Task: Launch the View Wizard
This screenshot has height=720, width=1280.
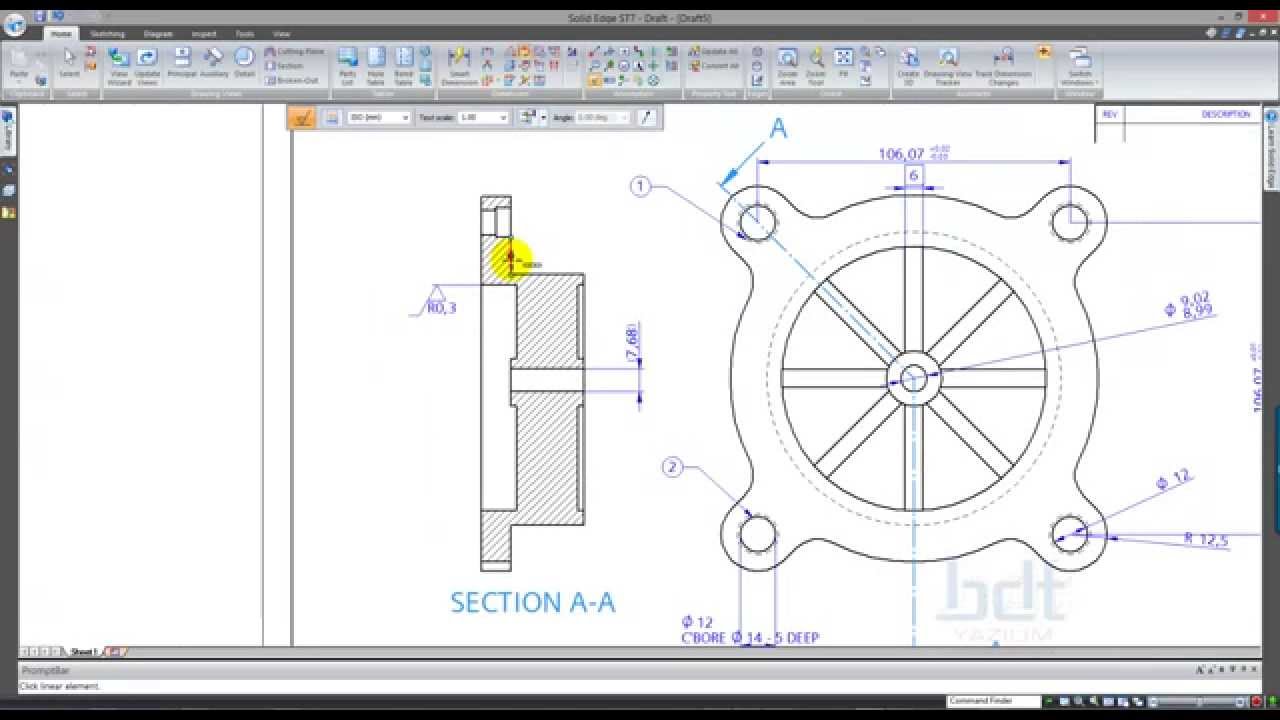Action: coord(119,66)
